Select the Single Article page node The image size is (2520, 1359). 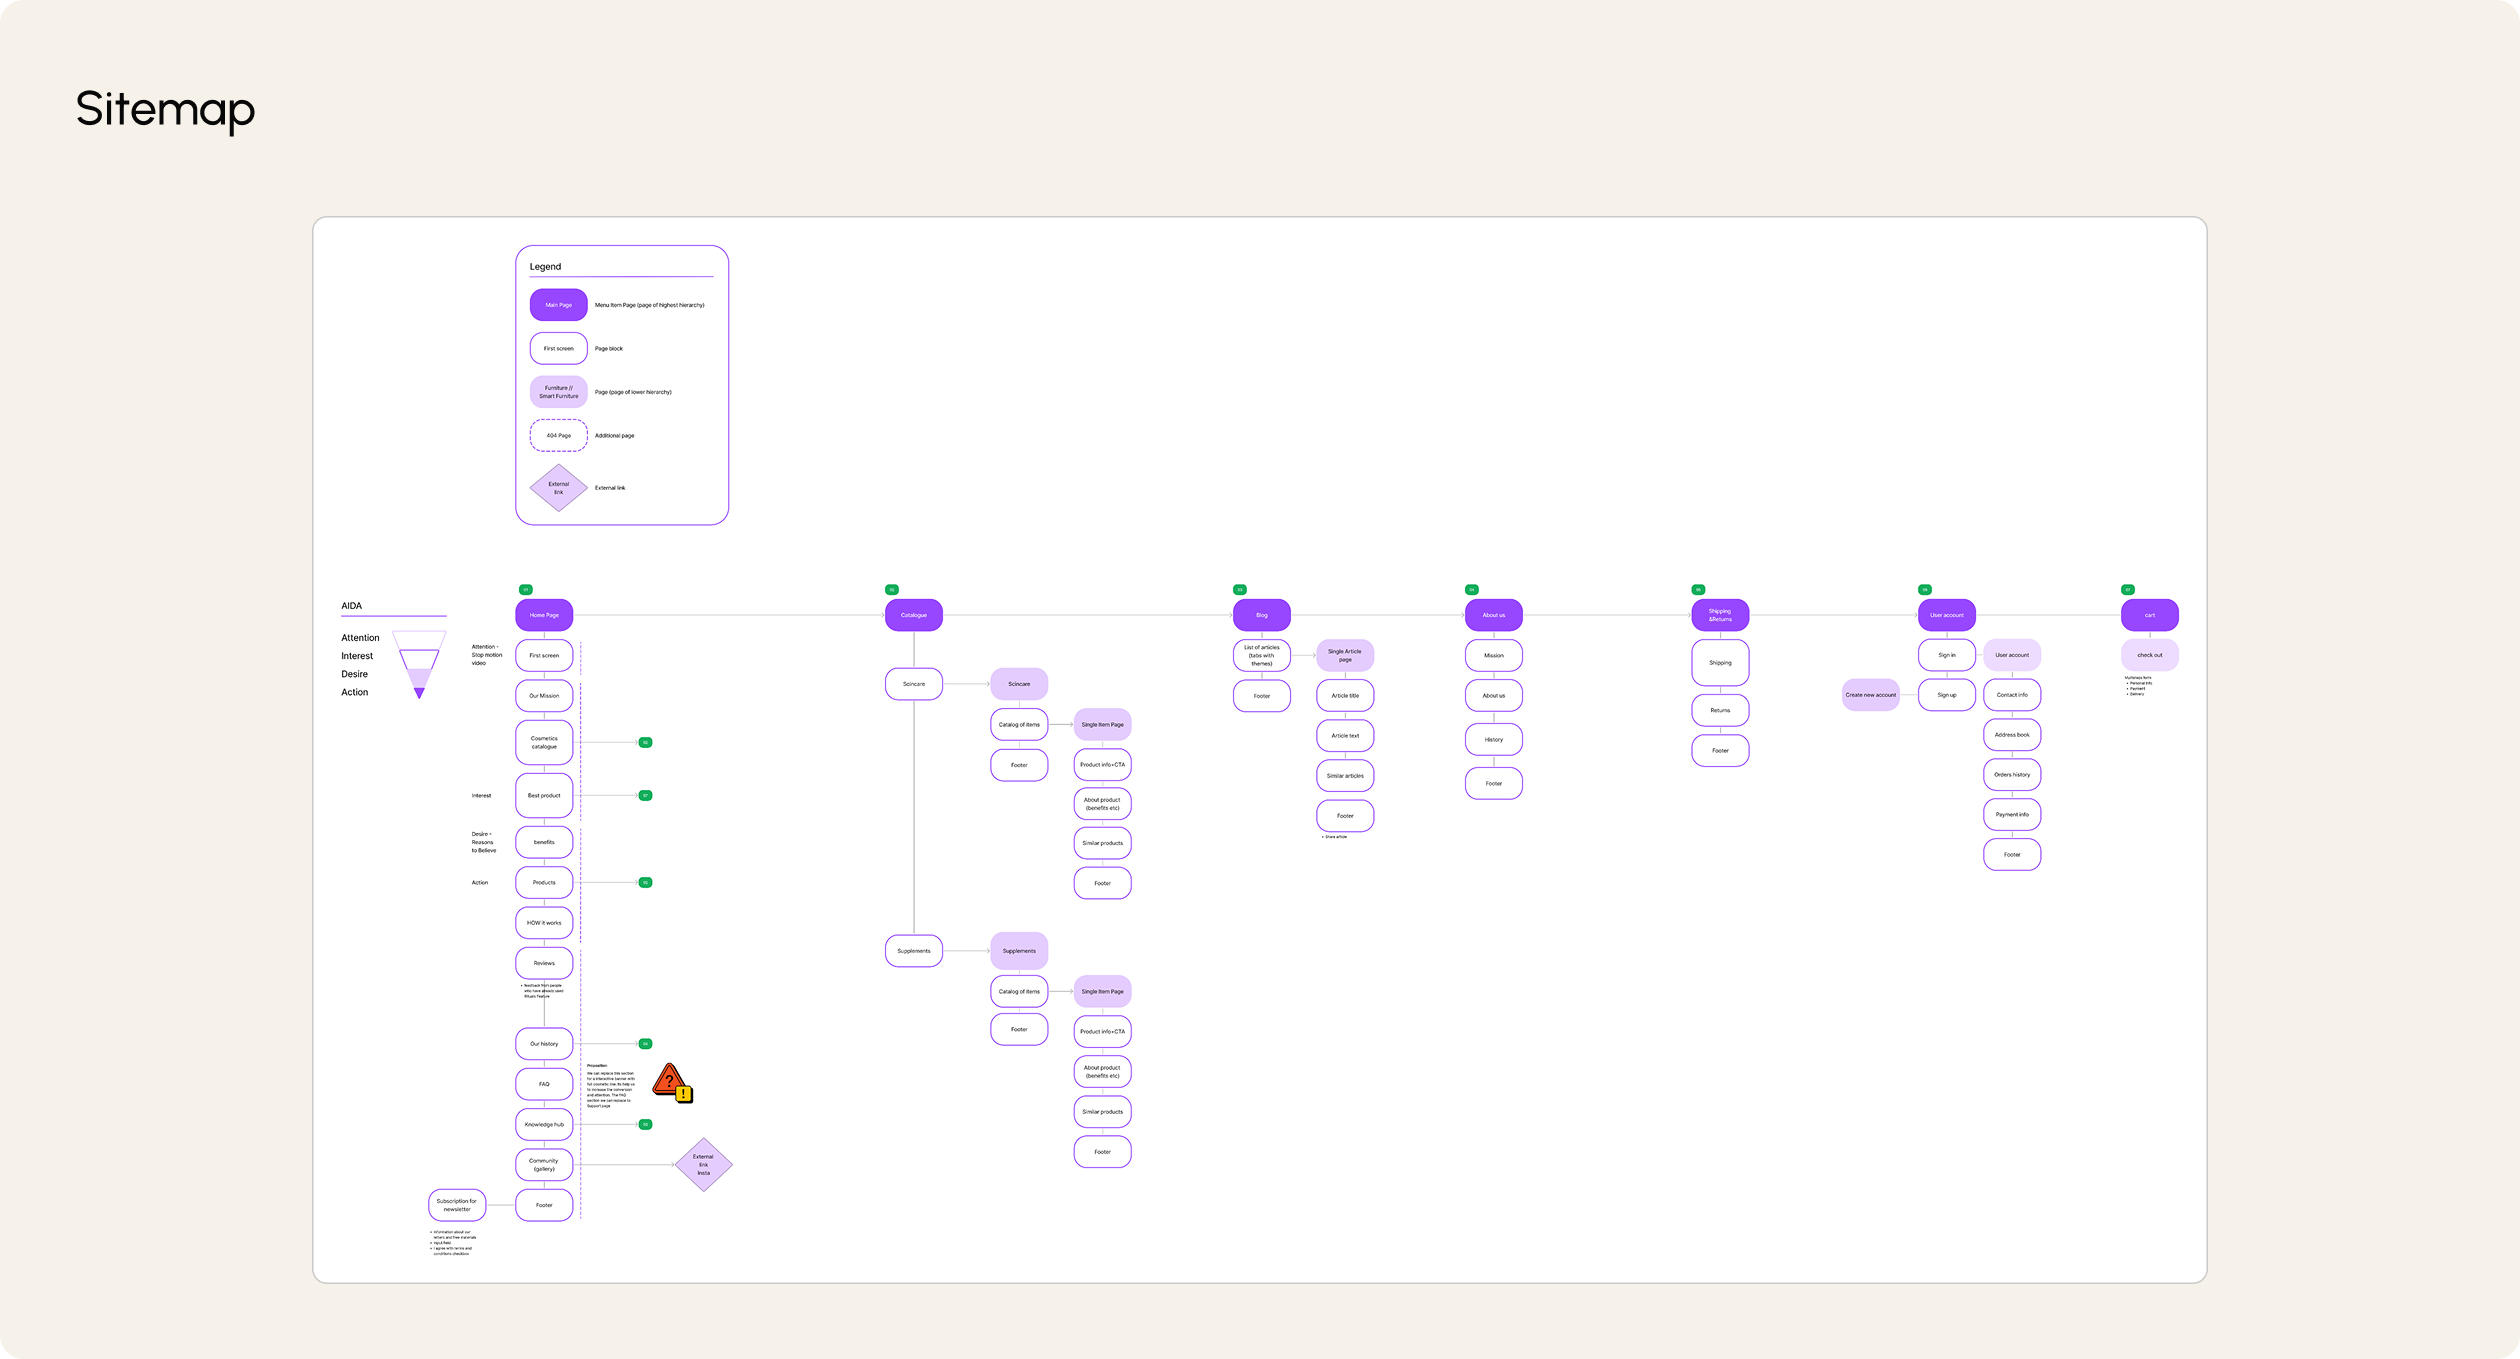pyautogui.click(x=1344, y=655)
